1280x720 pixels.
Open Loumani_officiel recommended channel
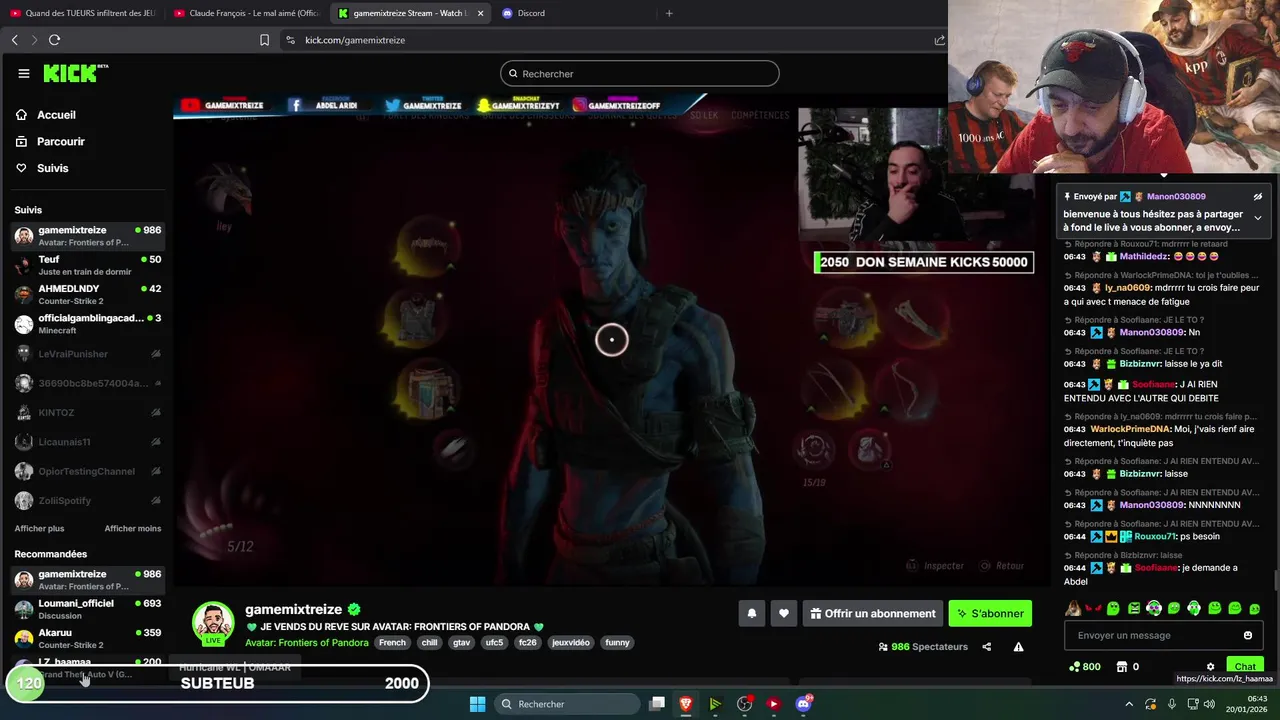click(x=87, y=609)
